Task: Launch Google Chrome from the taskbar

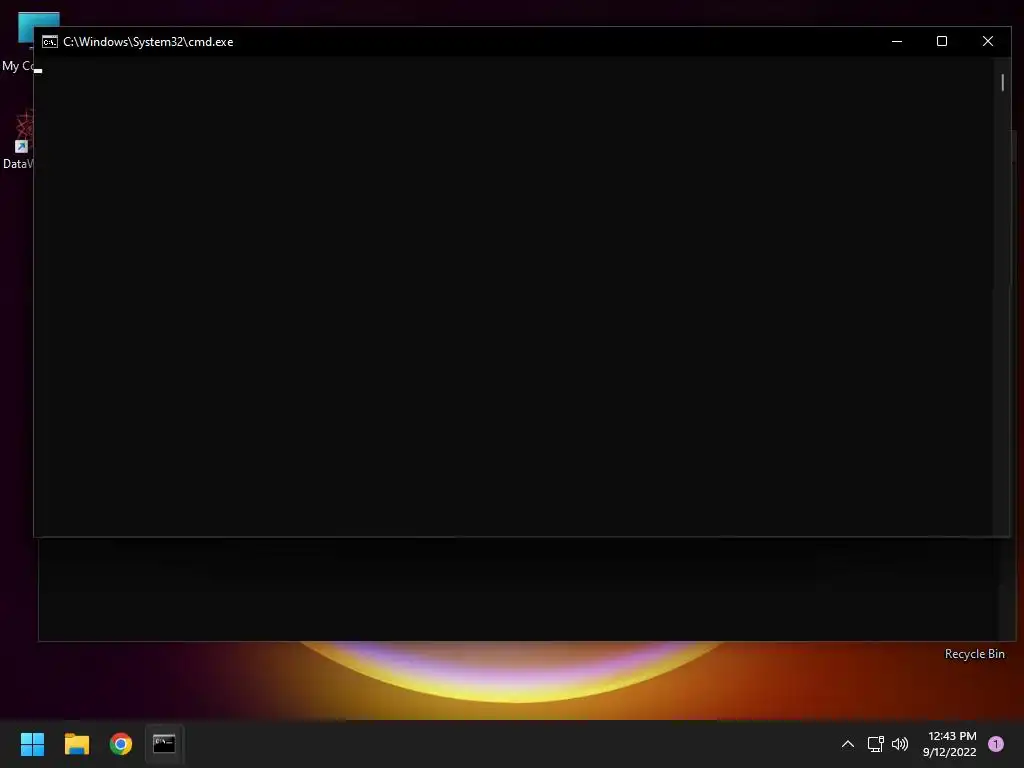Action: (x=121, y=744)
